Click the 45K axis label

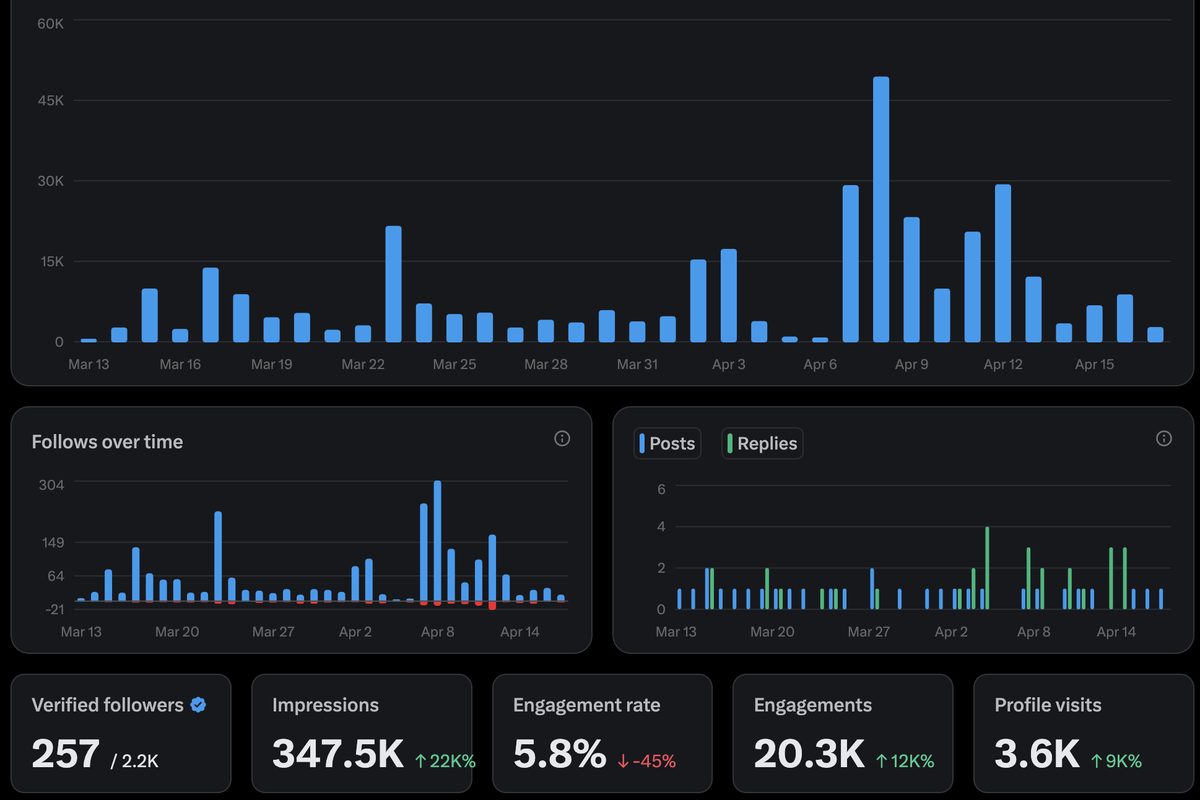click(x=50, y=101)
